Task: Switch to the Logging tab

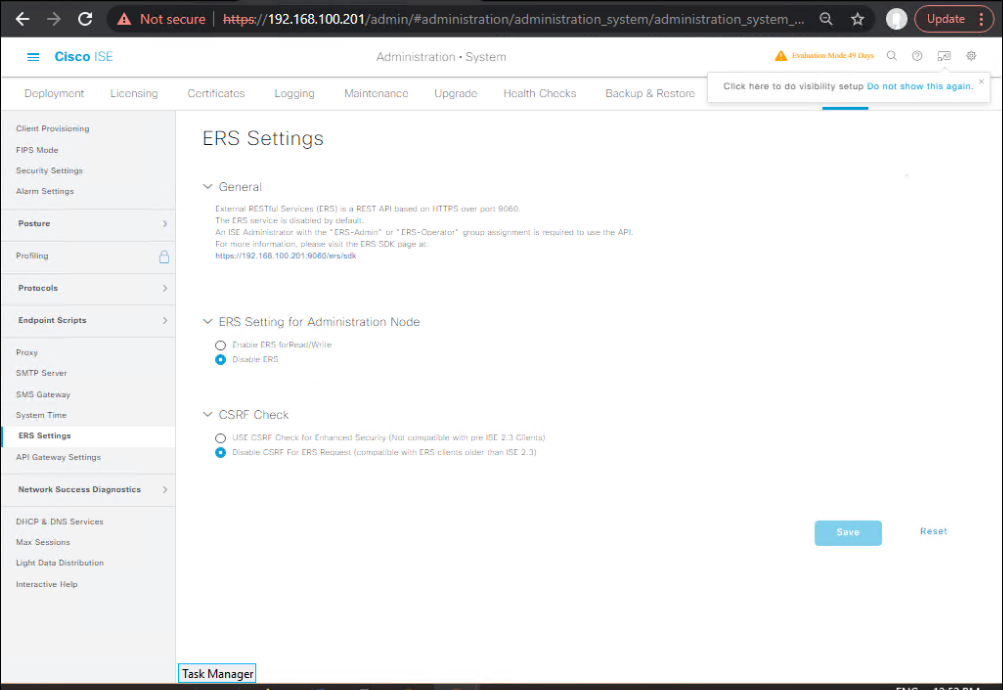Action: [x=294, y=93]
